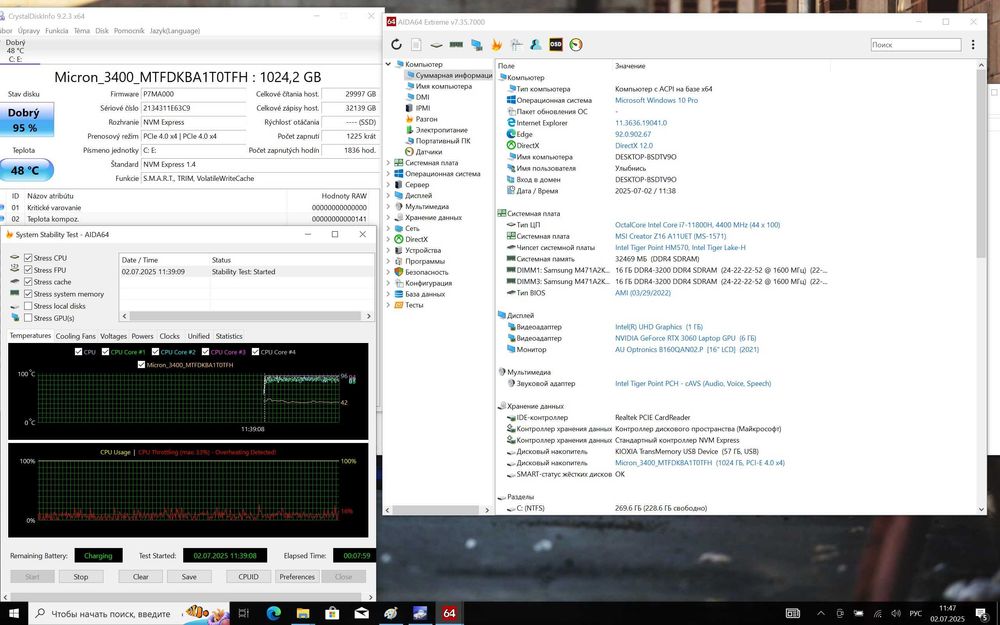The height and width of the screenshot is (625, 1000).
Task: Open Jazyk(Language) menu in CrystalDiskInfo
Action: pos(175,31)
